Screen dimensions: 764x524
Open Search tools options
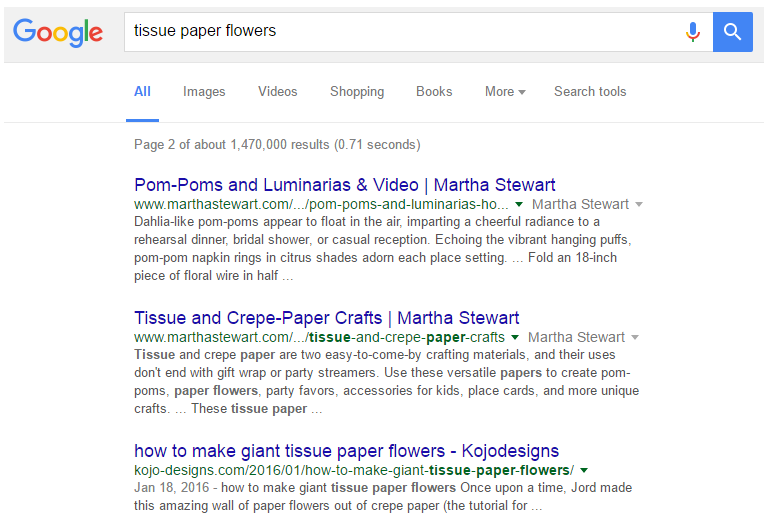590,91
